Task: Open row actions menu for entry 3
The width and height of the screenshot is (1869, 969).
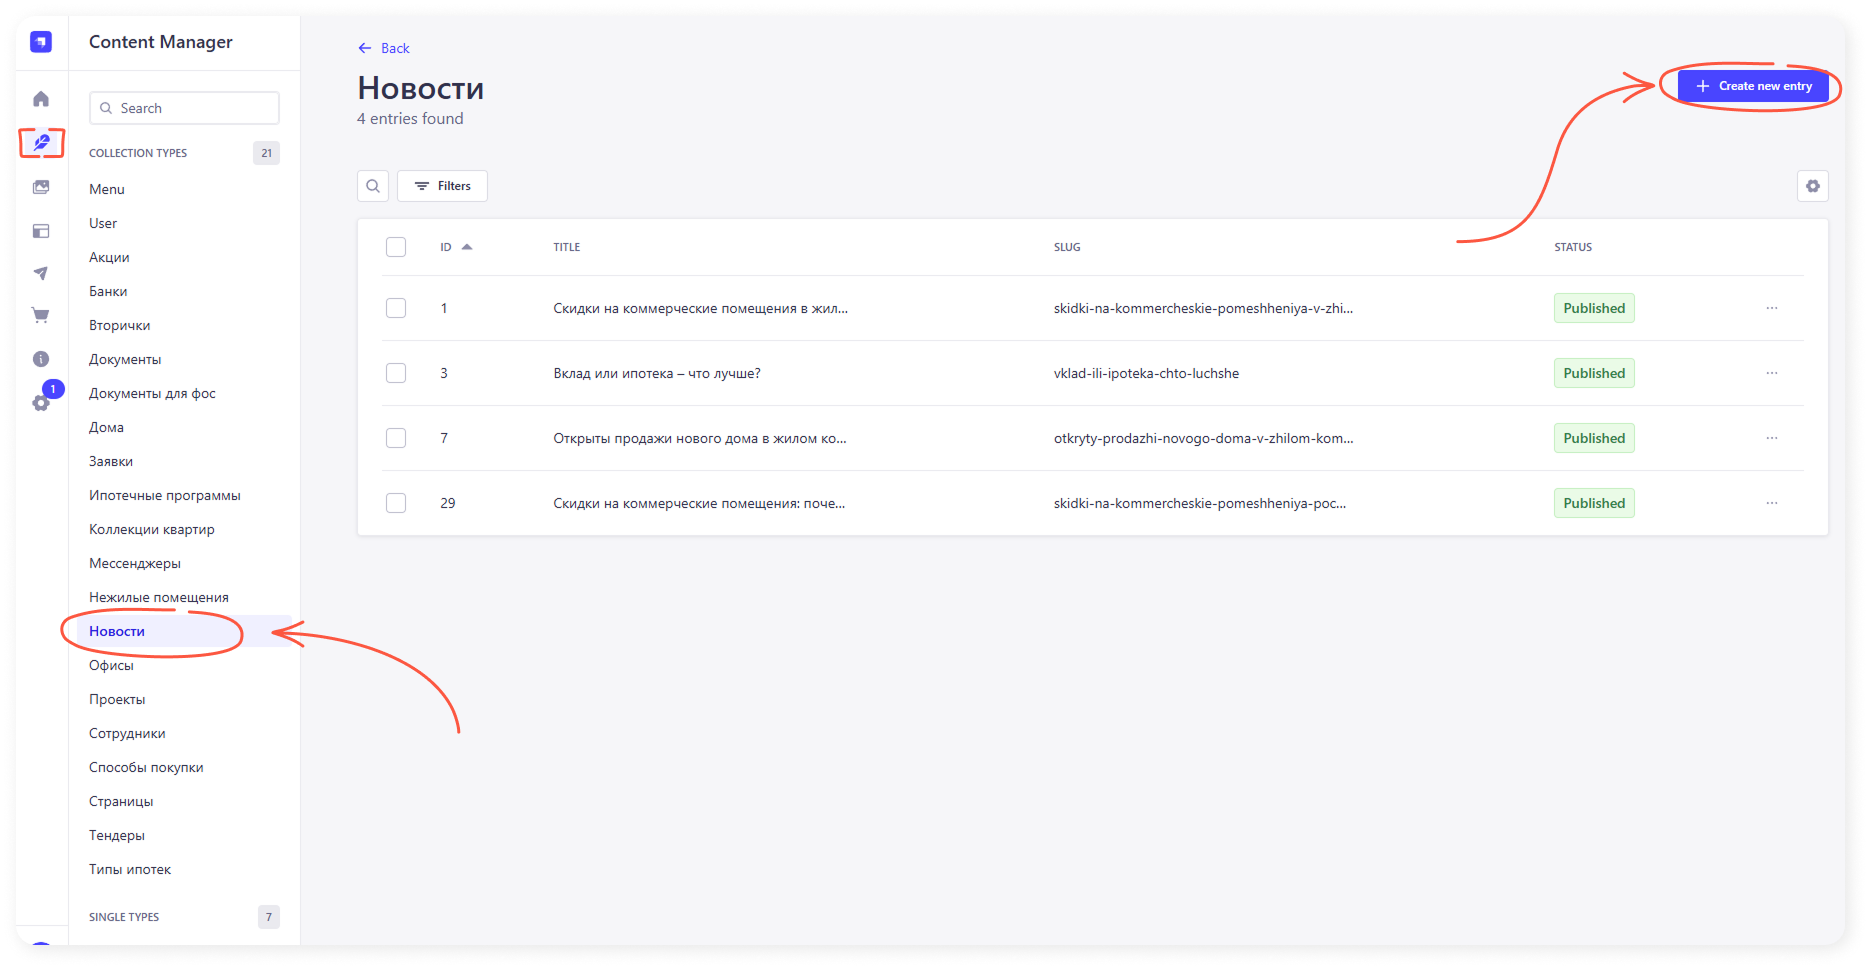Action: [x=1771, y=373]
